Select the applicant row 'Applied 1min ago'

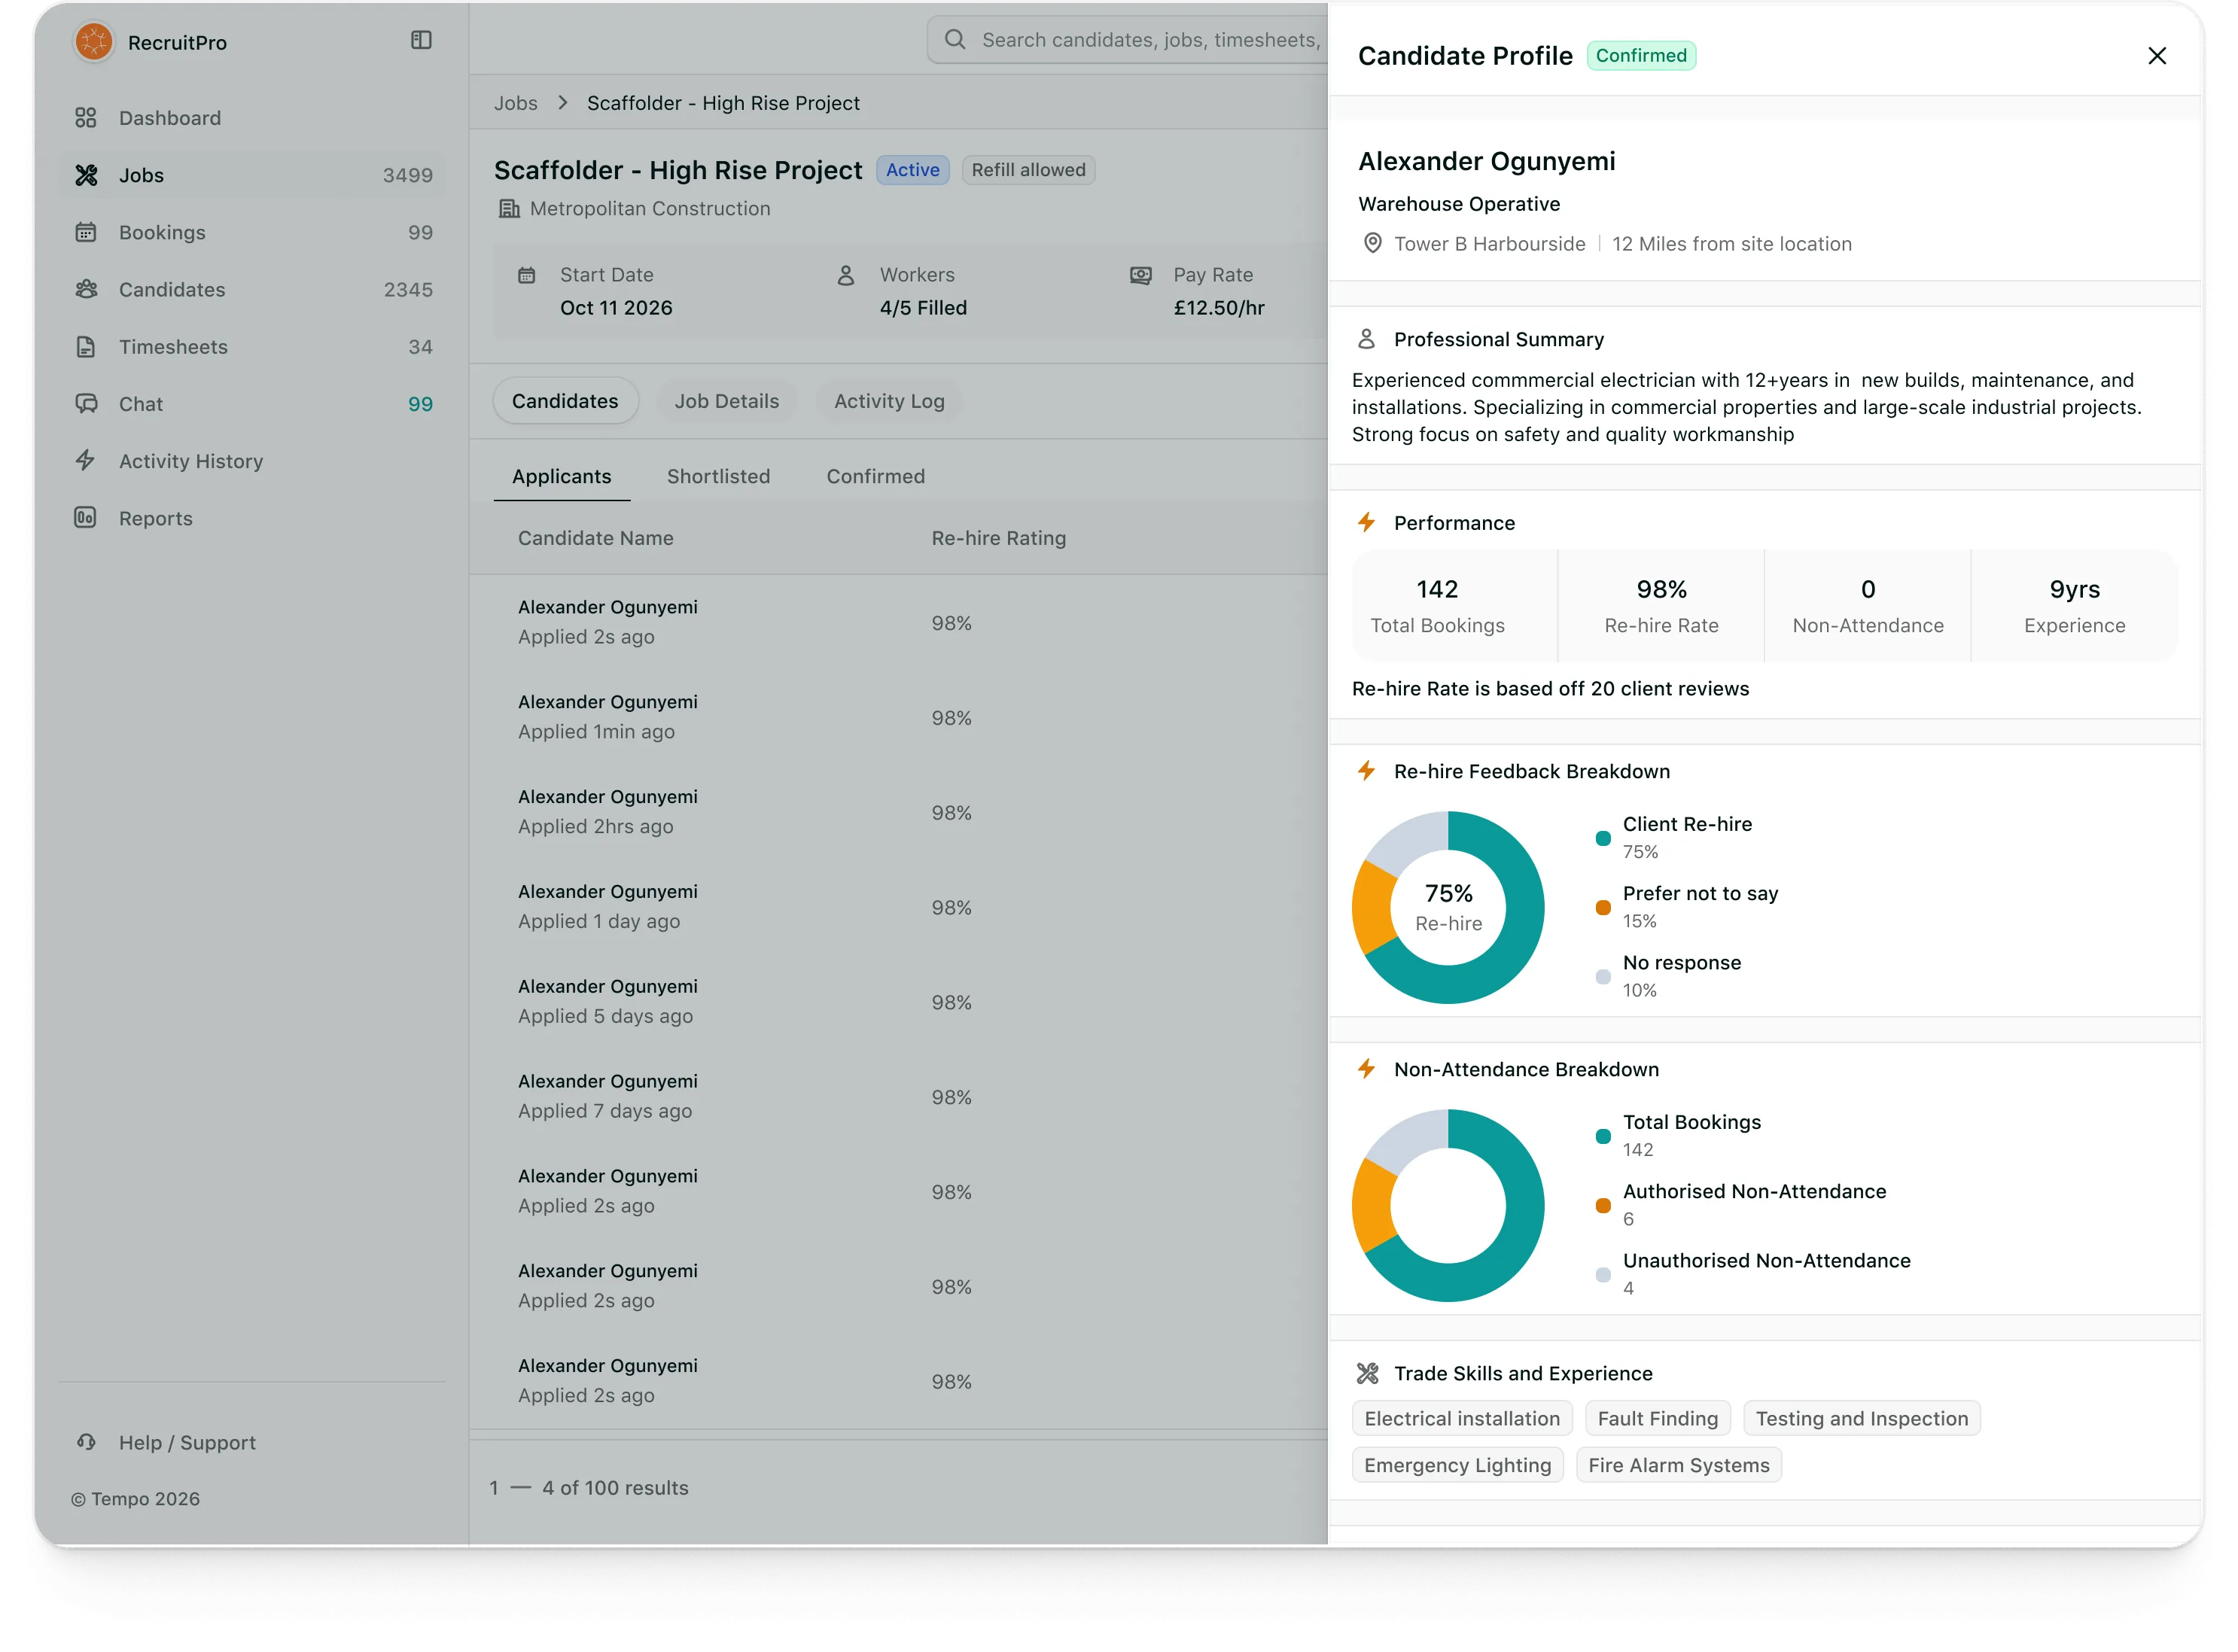tap(898, 717)
